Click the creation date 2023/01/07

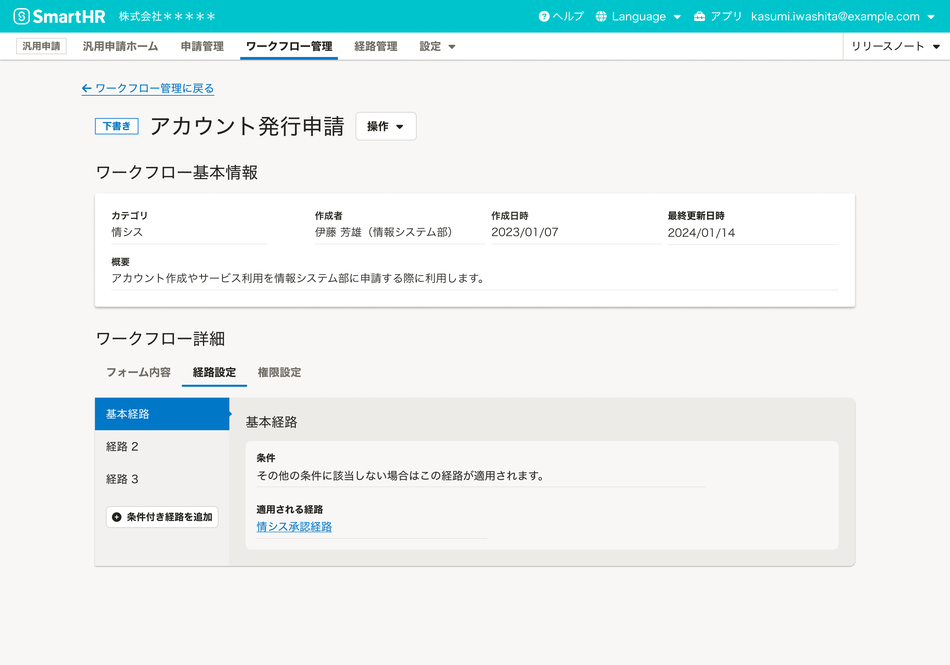525,232
